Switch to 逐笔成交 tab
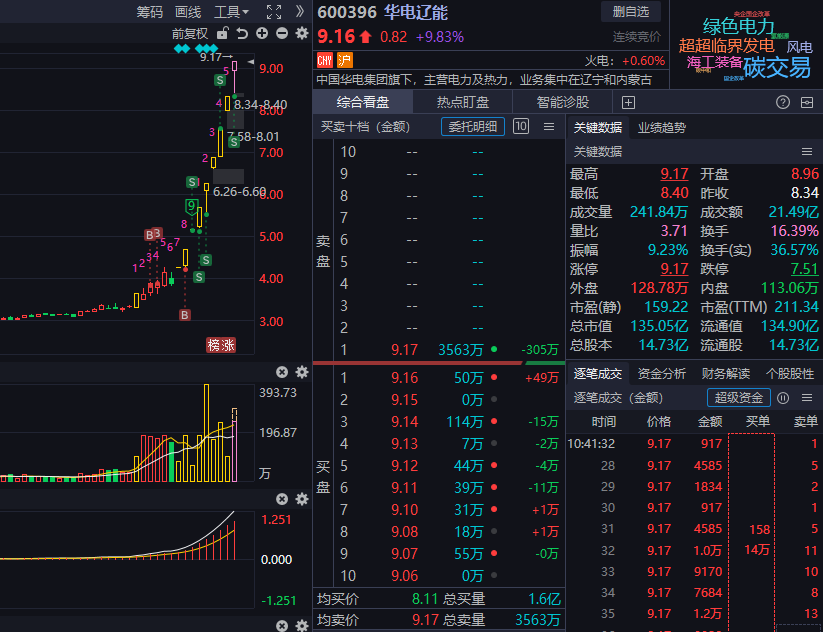823x632 pixels. coord(597,374)
